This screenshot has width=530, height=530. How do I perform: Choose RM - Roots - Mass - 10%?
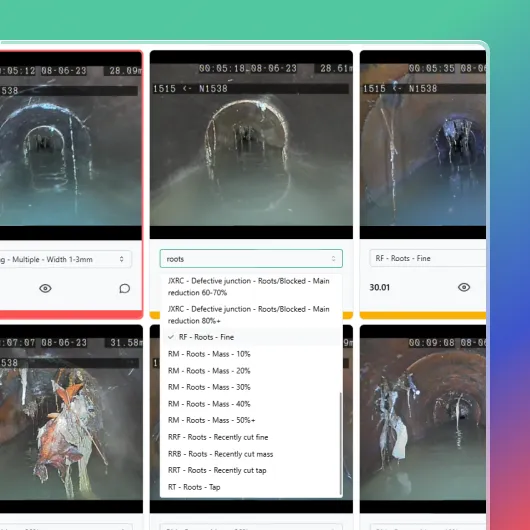click(x=251, y=354)
